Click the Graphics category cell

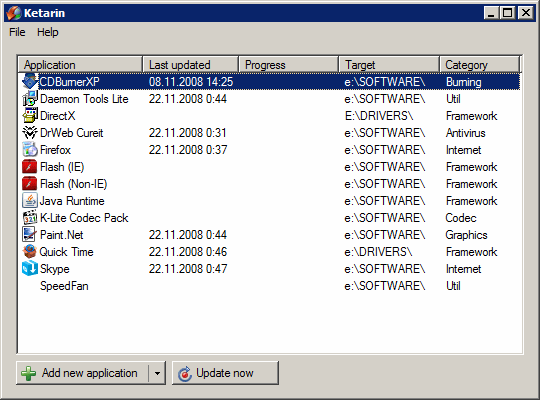point(466,235)
